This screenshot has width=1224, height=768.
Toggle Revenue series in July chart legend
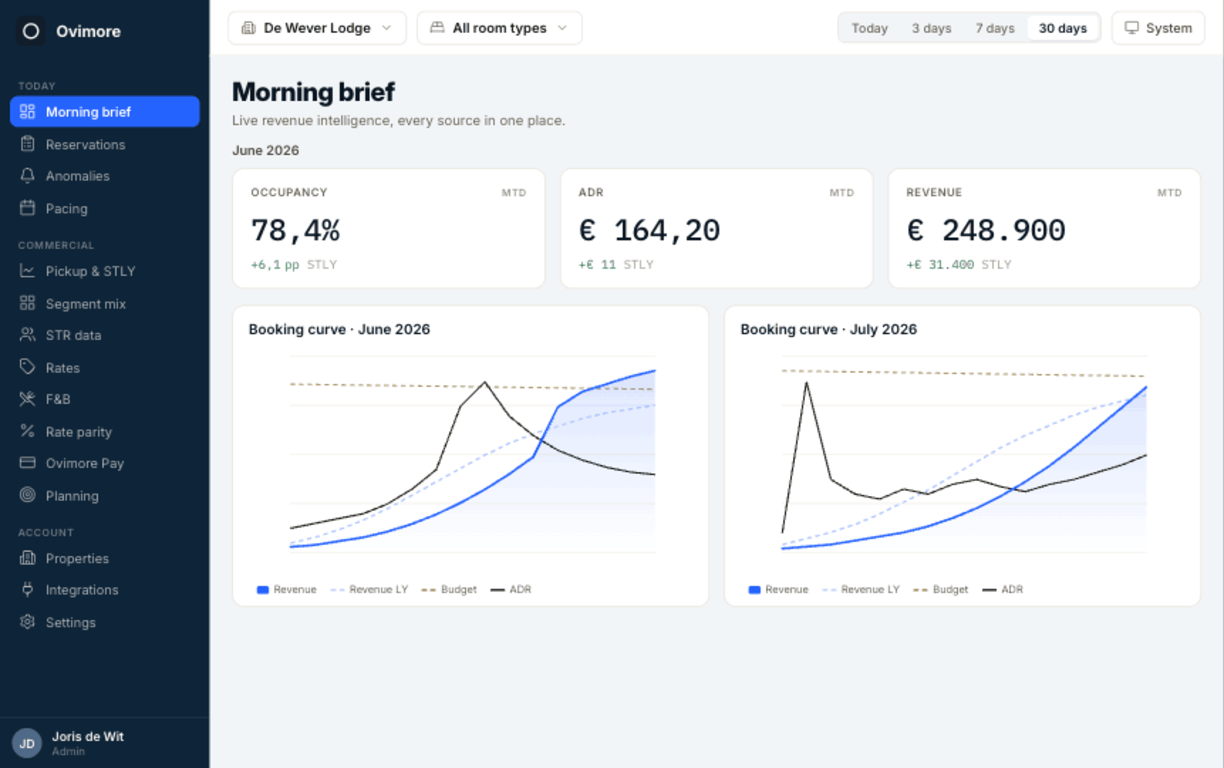779,590
